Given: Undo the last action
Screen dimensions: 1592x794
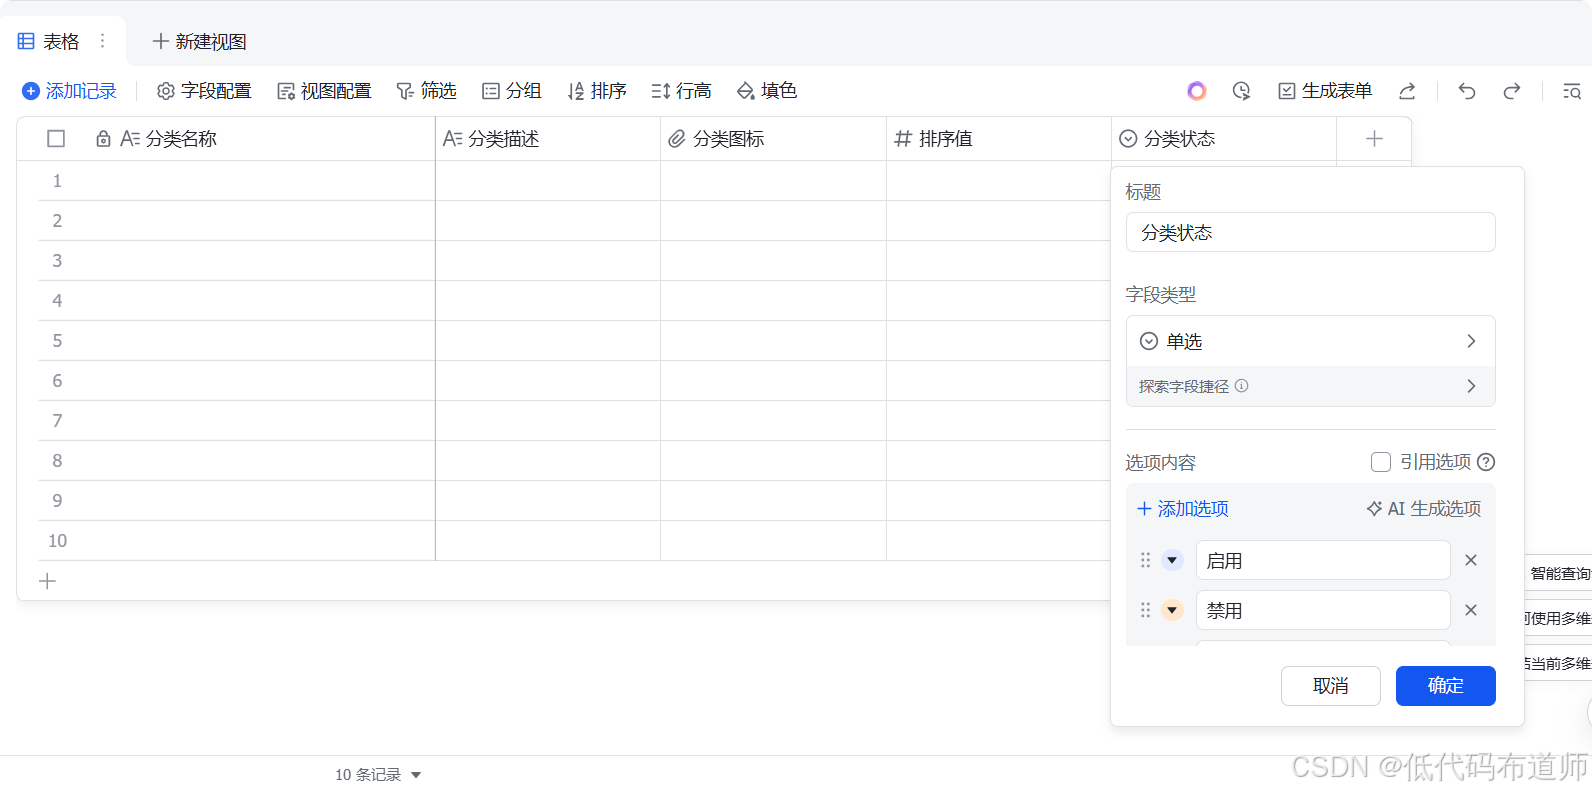Looking at the screenshot, I should [x=1467, y=91].
